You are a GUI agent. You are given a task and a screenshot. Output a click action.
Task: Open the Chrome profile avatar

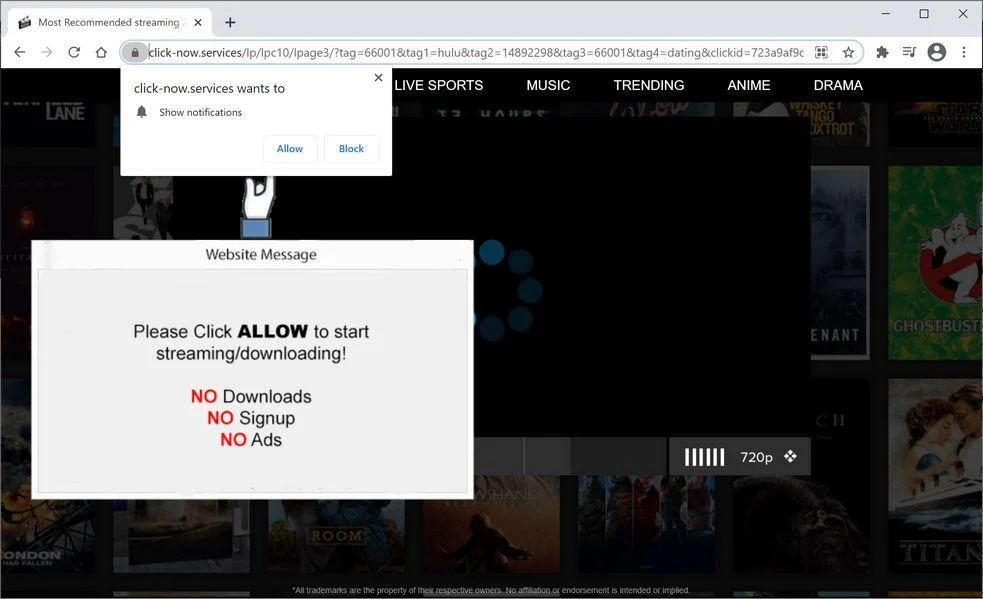937,52
